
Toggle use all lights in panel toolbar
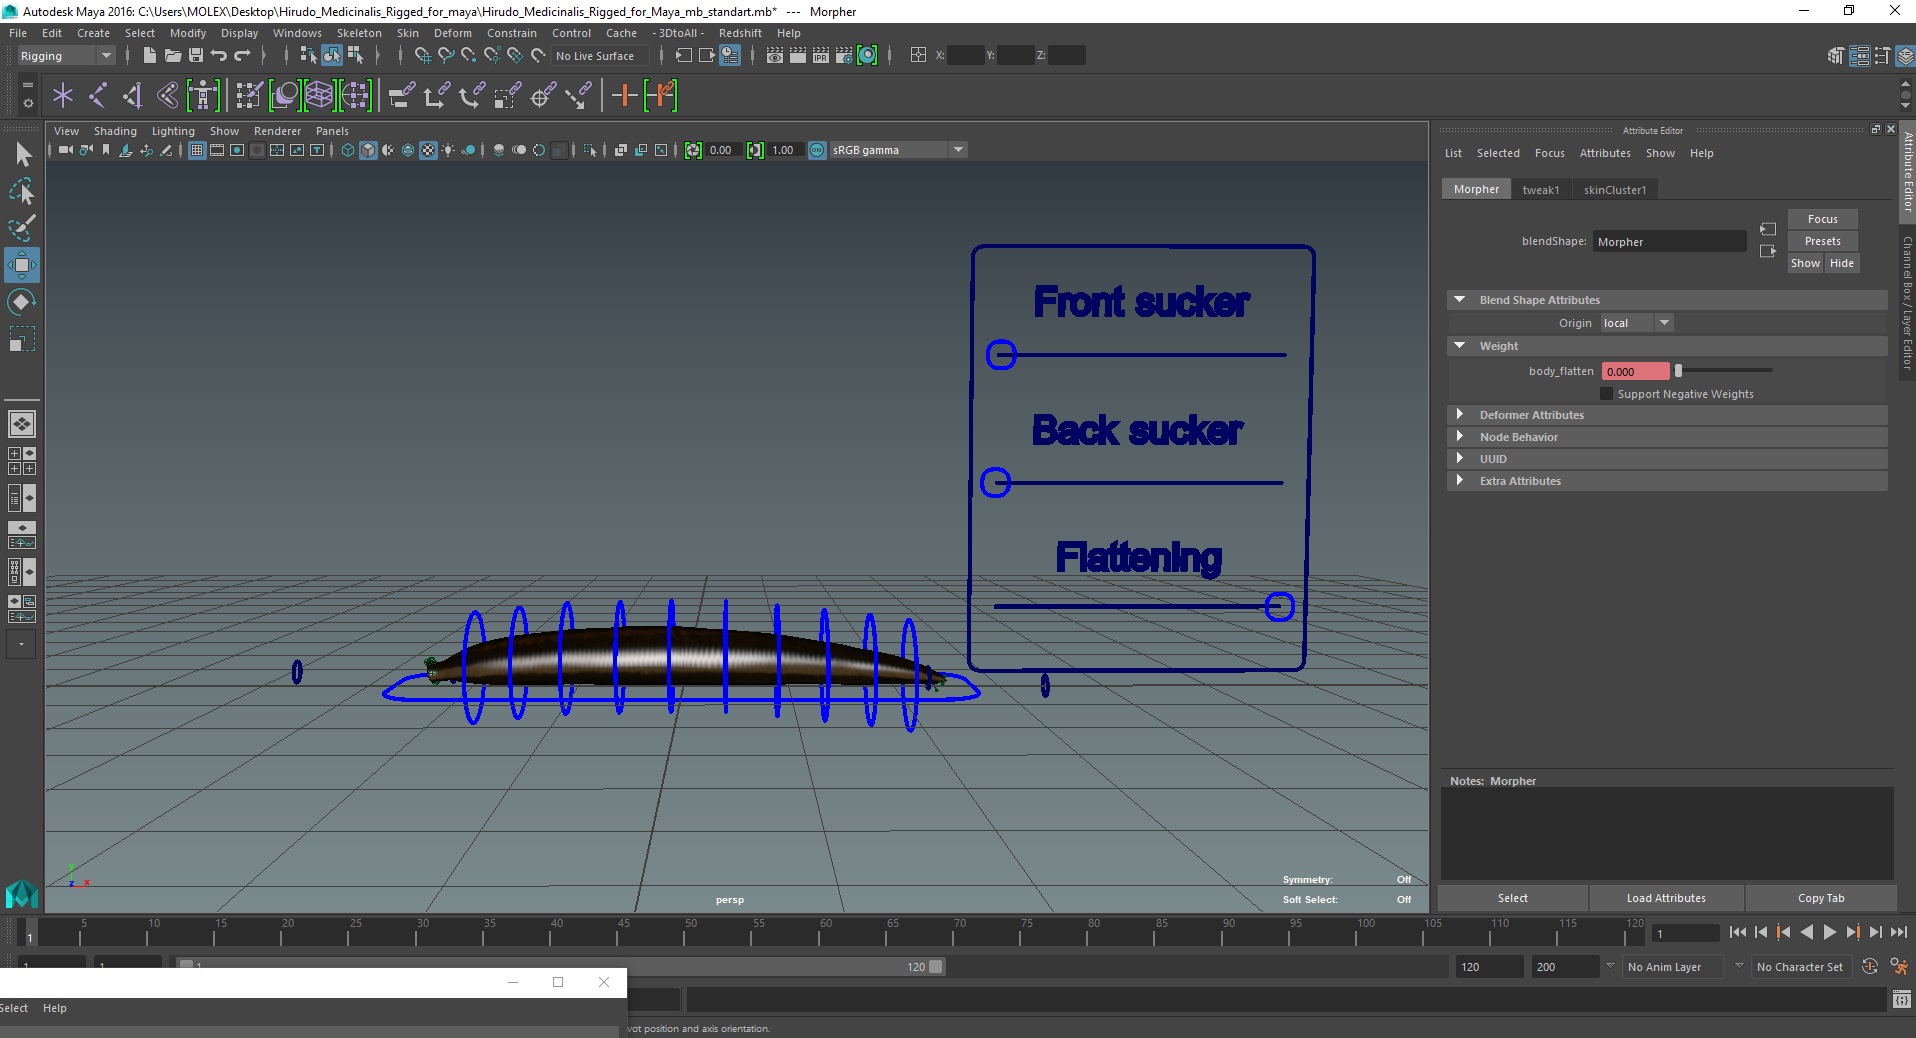[x=448, y=150]
